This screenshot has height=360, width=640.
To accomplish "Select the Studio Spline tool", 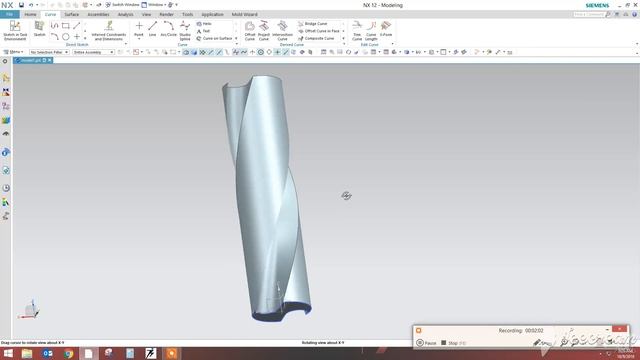I will pyautogui.click(x=185, y=31).
